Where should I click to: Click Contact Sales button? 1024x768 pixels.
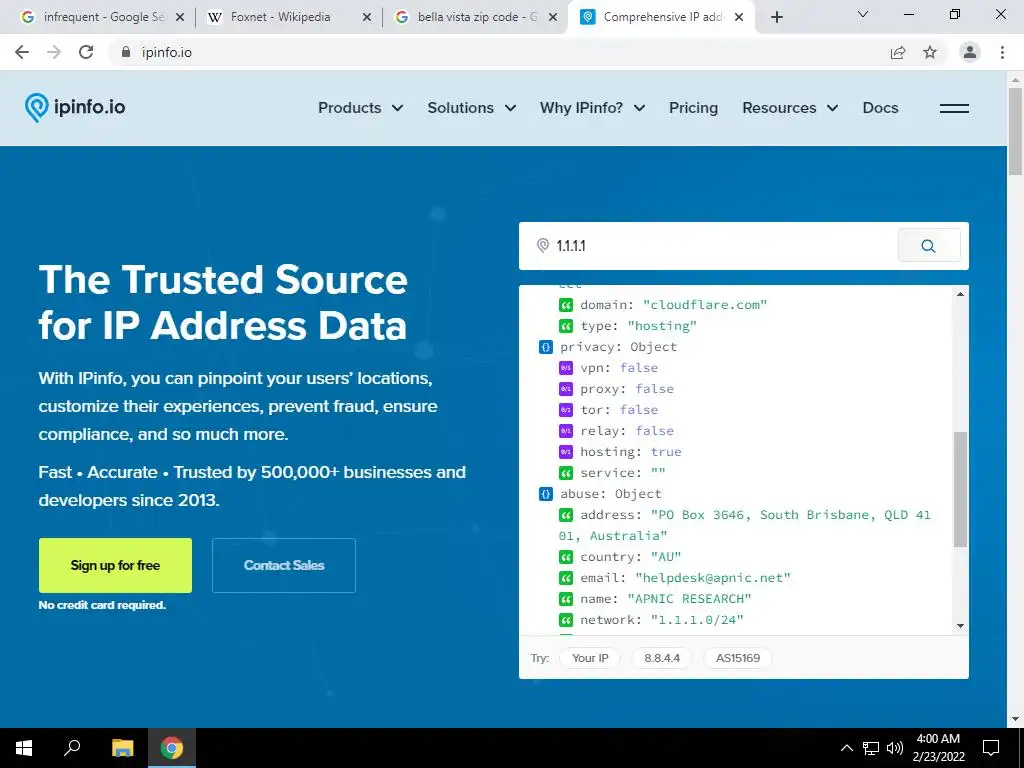[x=283, y=566]
